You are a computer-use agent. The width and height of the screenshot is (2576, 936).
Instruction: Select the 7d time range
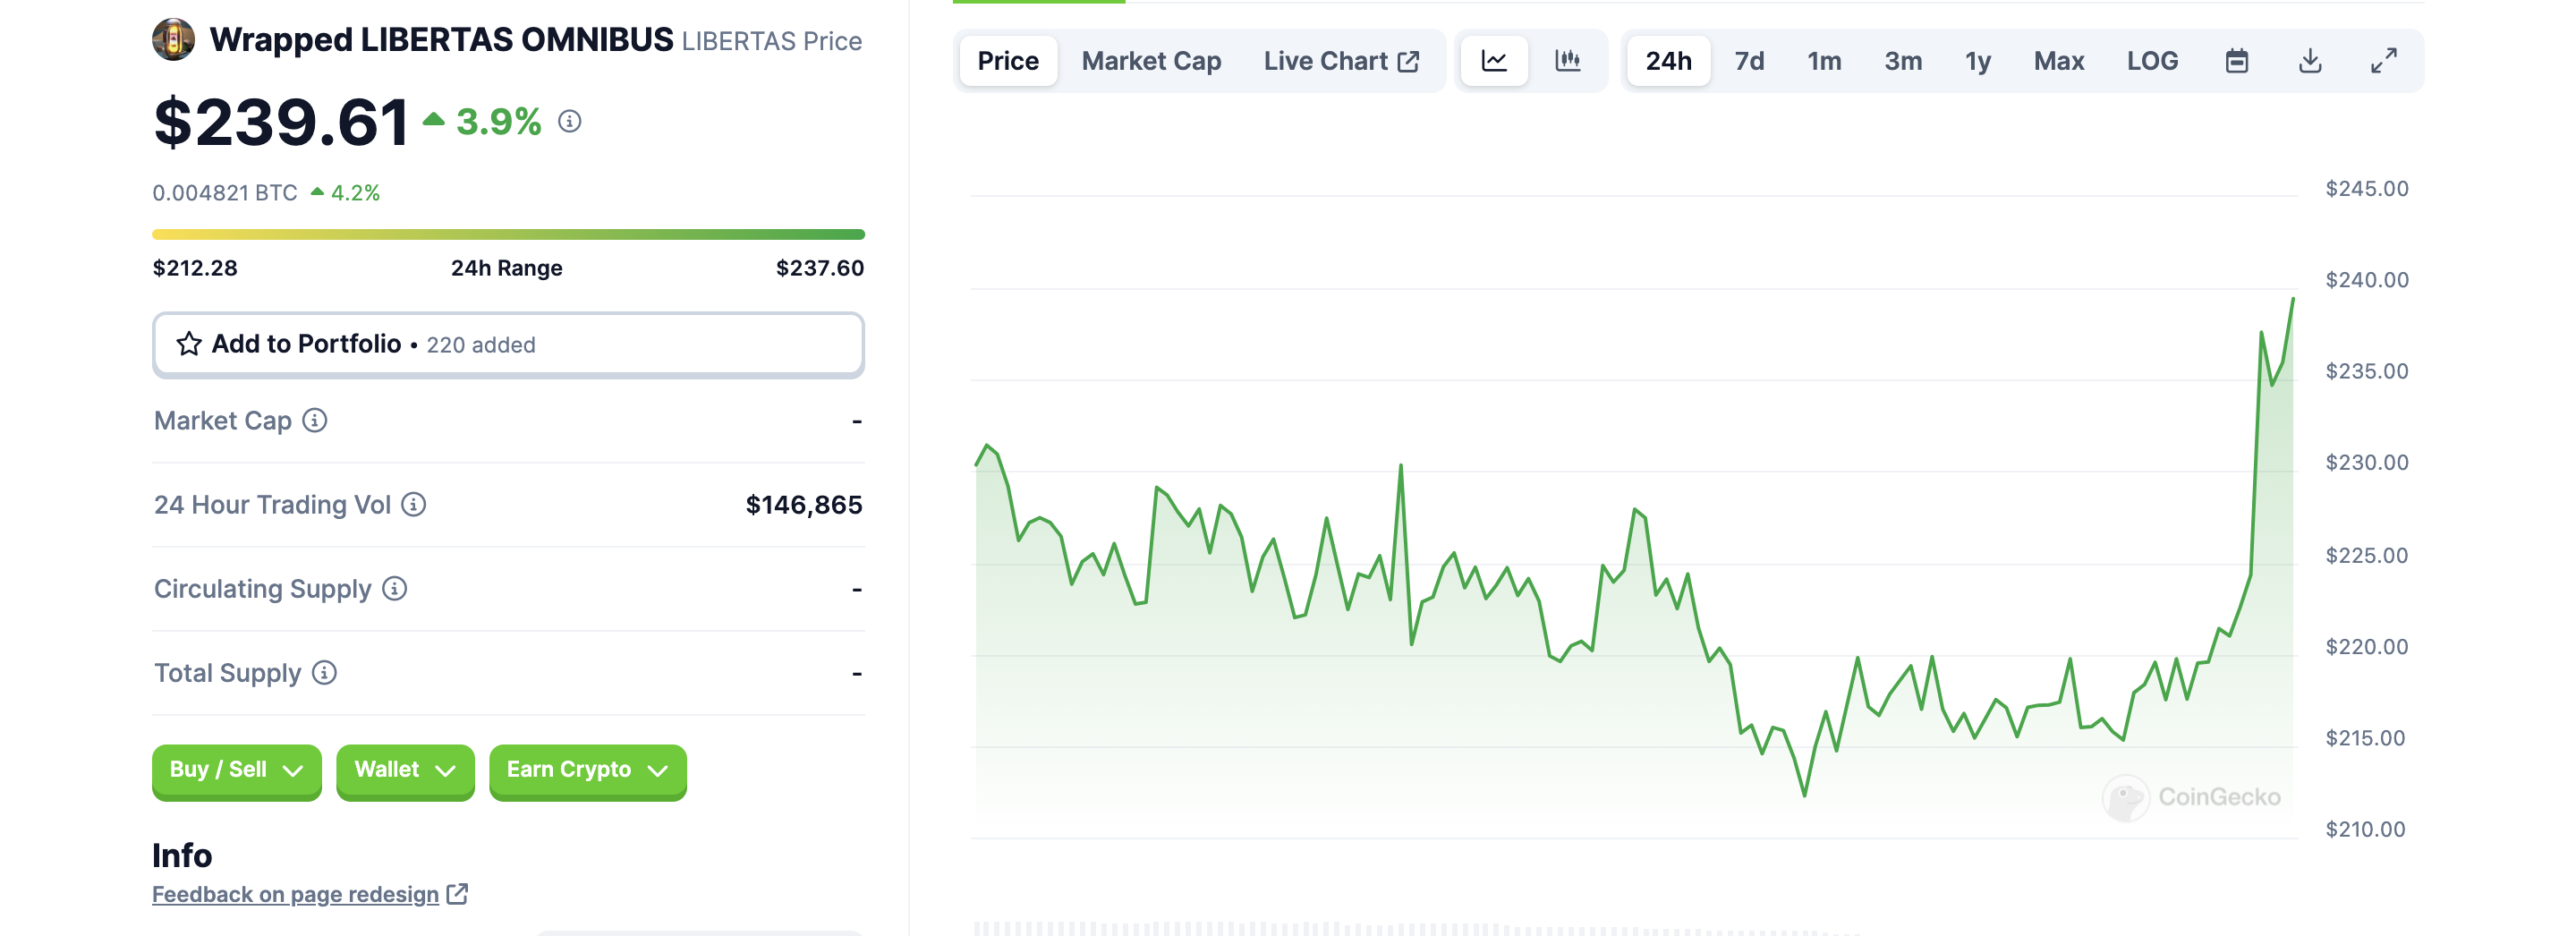tap(1748, 61)
